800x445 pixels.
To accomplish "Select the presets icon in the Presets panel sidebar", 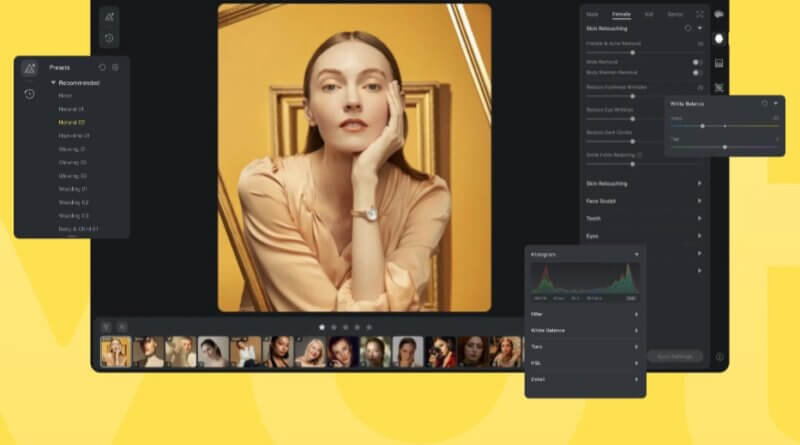I will (30, 68).
